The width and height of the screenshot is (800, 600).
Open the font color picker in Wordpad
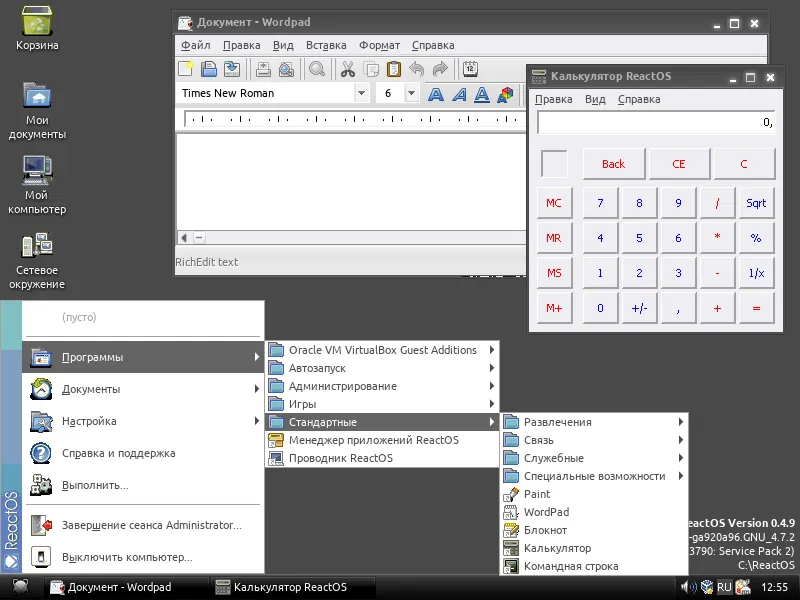505,94
